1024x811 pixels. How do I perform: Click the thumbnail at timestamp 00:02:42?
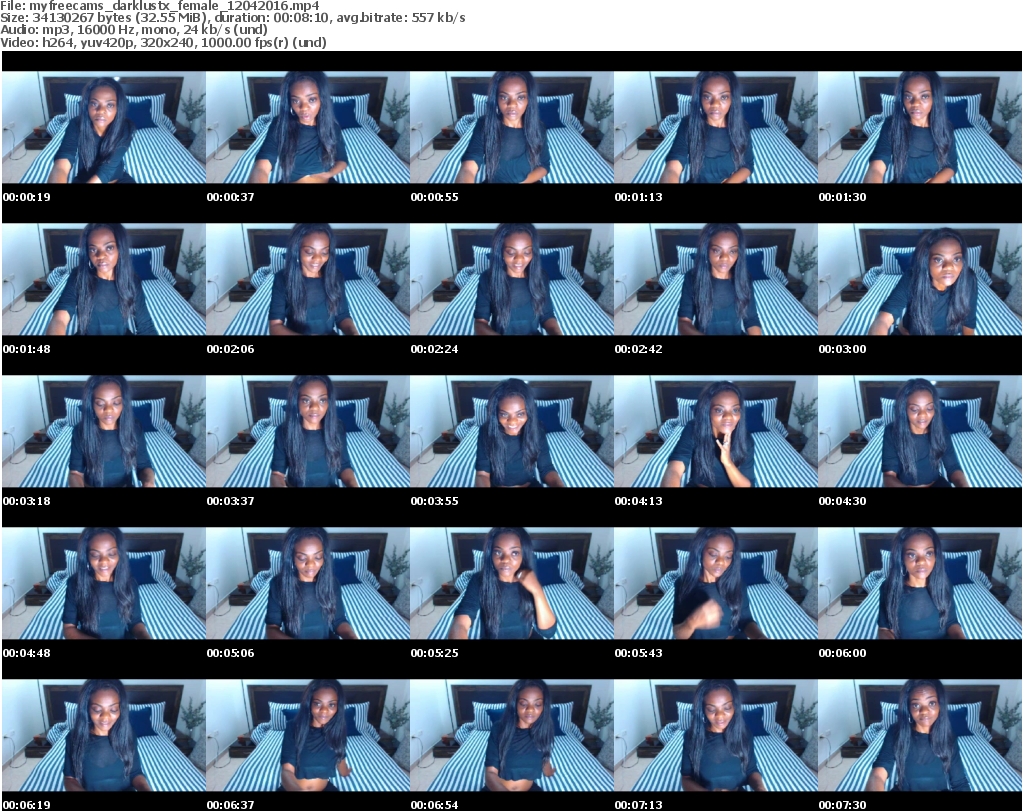(x=716, y=279)
